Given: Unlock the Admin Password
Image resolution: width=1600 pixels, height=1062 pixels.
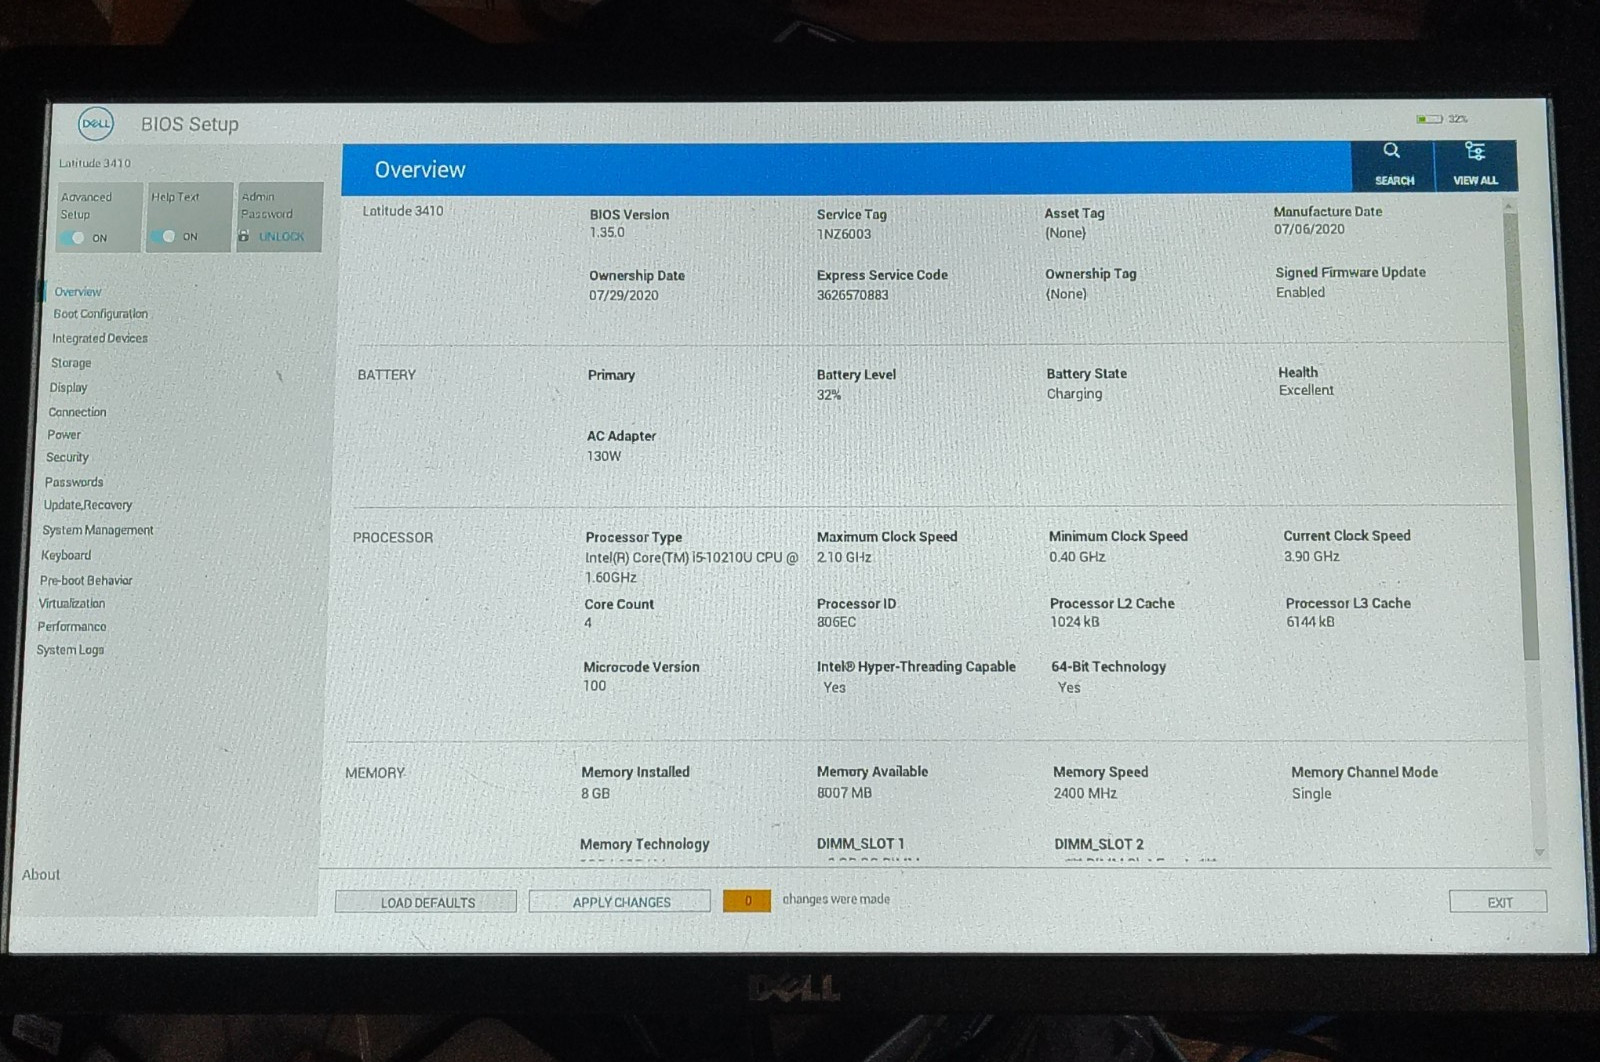Looking at the screenshot, I should pos(281,236).
